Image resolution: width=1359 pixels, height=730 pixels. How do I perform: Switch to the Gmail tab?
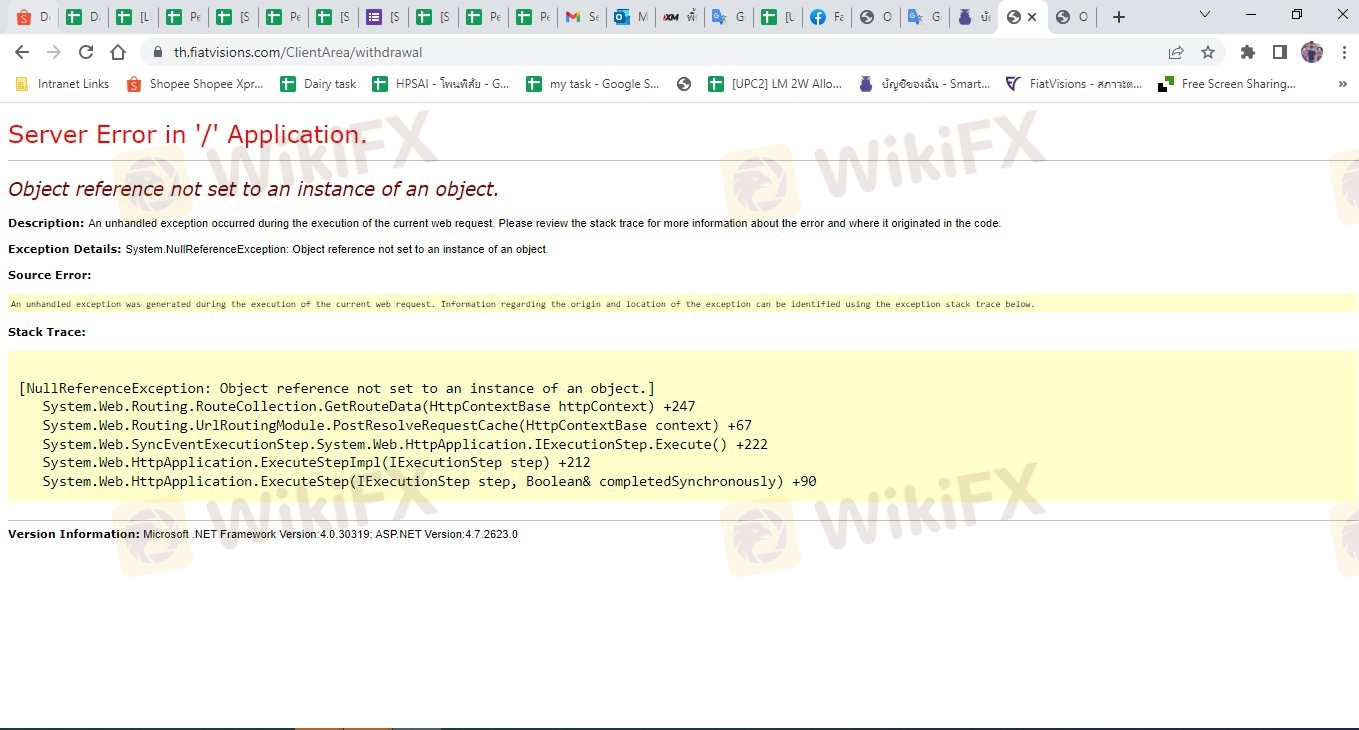[x=581, y=17]
